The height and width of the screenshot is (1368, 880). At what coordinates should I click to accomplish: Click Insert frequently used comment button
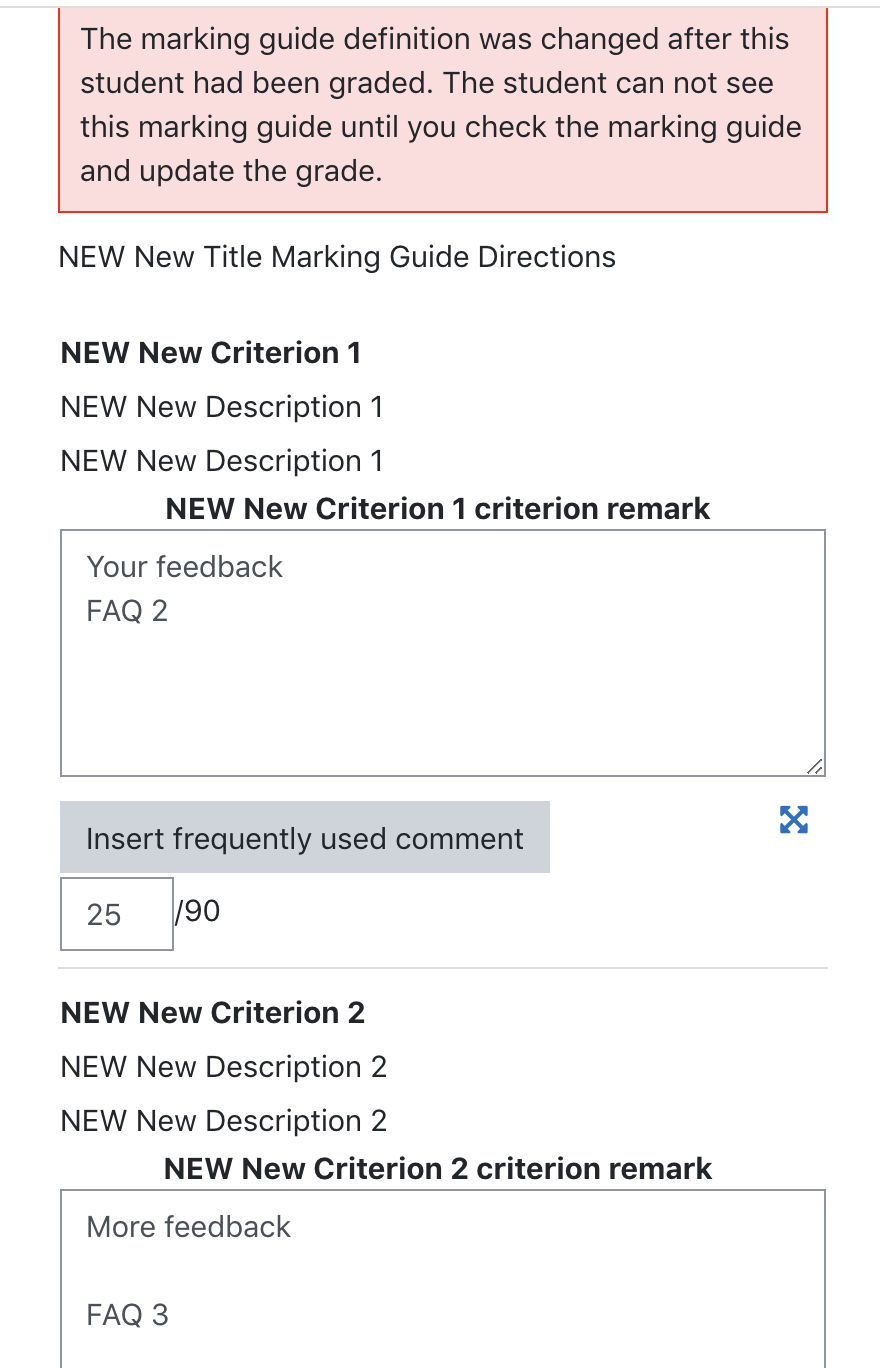[x=305, y=837]
